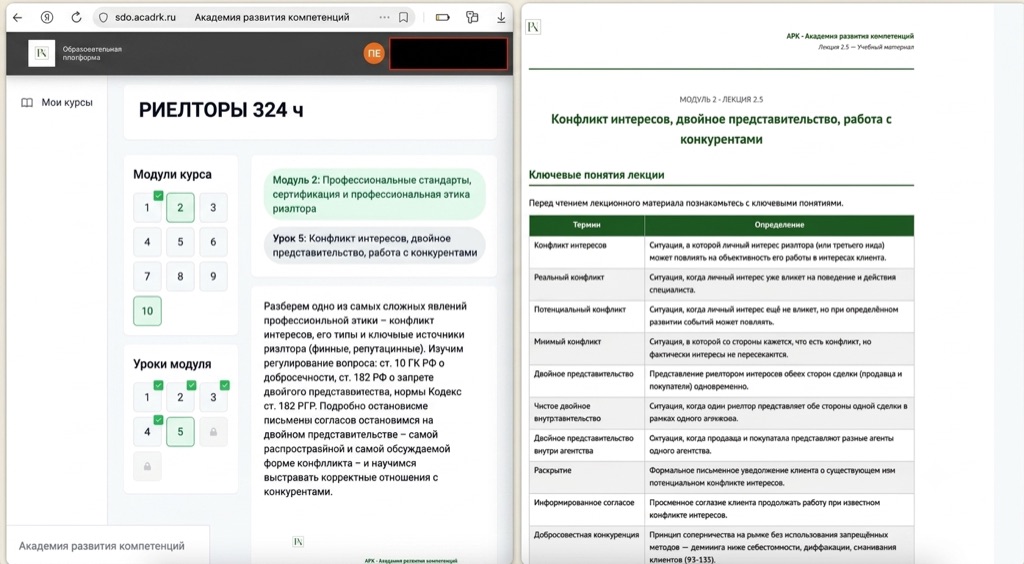Click the battery saver toolbar icon
This screenshot has width=1024, height=564.
click(x=443, y=18)
